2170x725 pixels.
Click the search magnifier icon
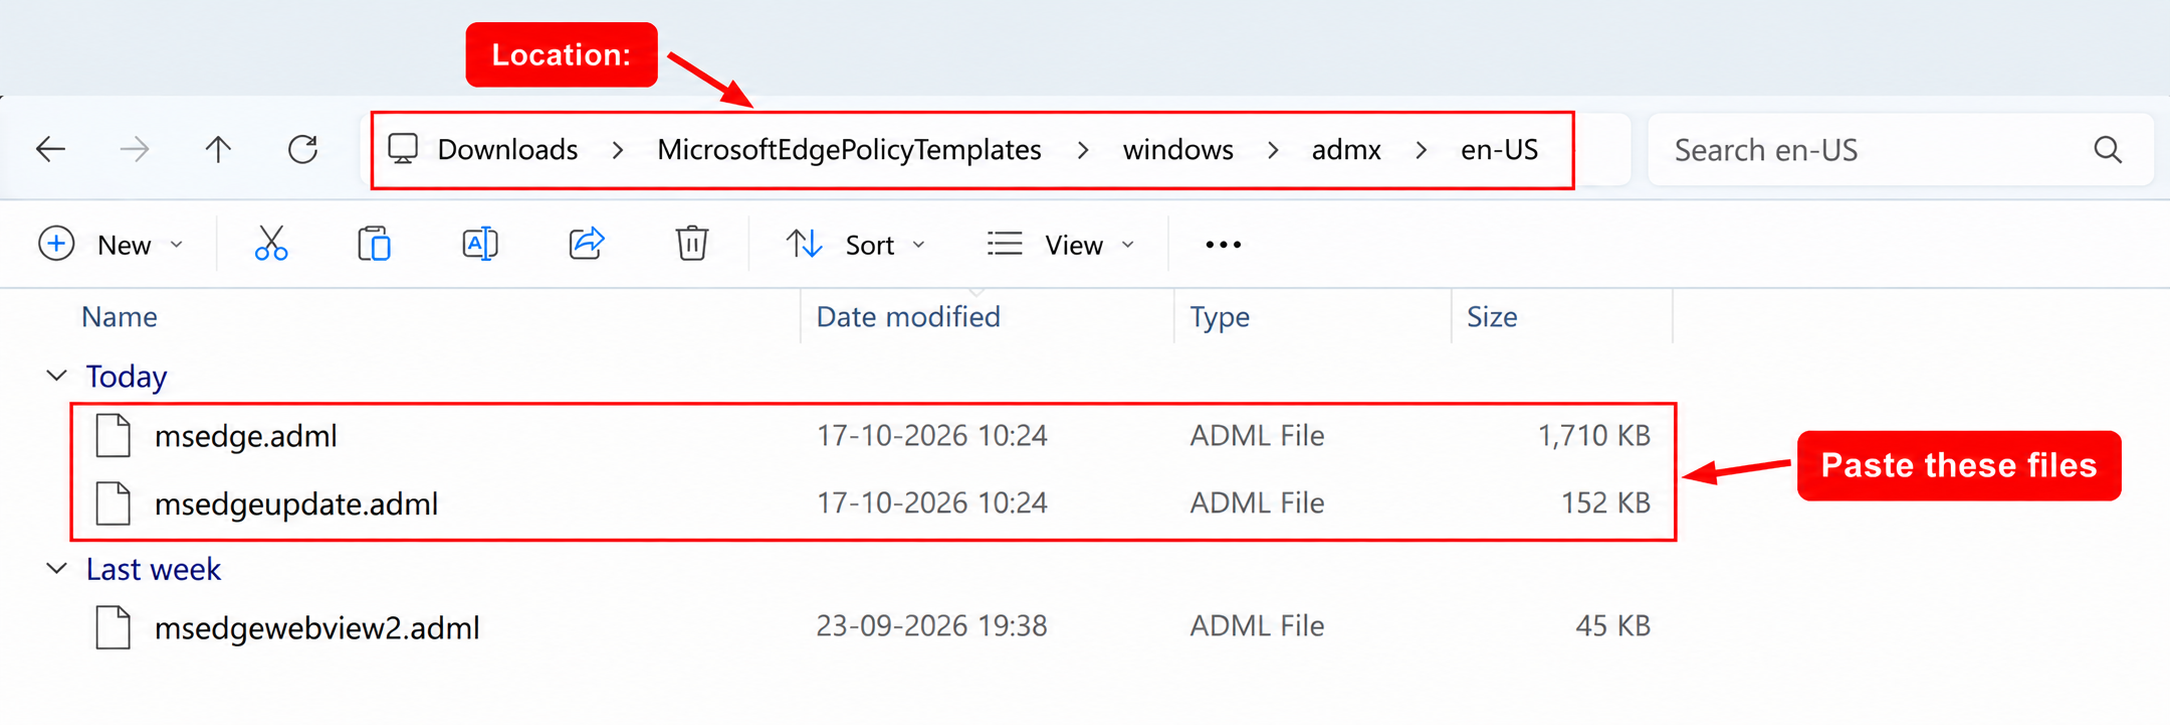[x=2108, y=150]
